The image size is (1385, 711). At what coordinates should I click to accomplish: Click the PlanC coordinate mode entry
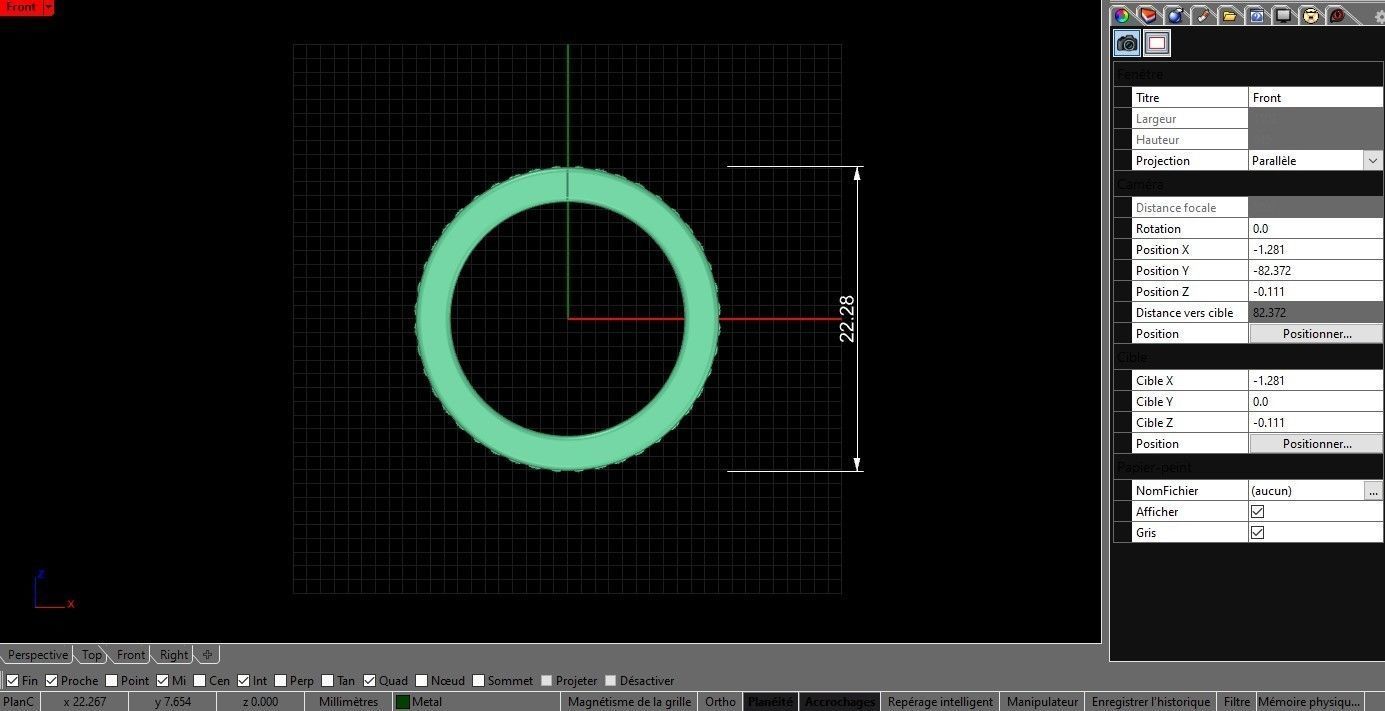pyautogui.click(x=19, y=702)
